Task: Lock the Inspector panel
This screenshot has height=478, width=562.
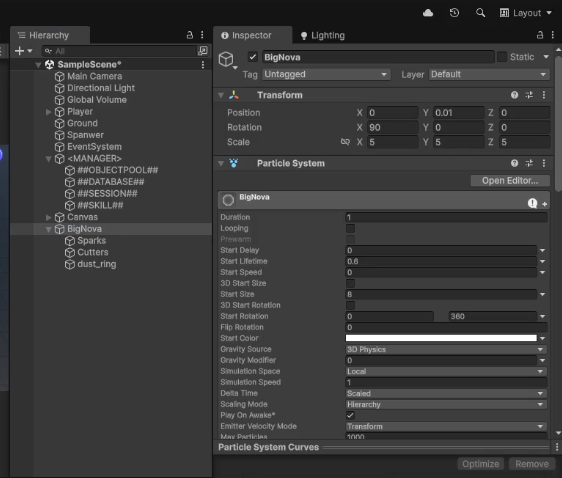Action: click(540, 35)
